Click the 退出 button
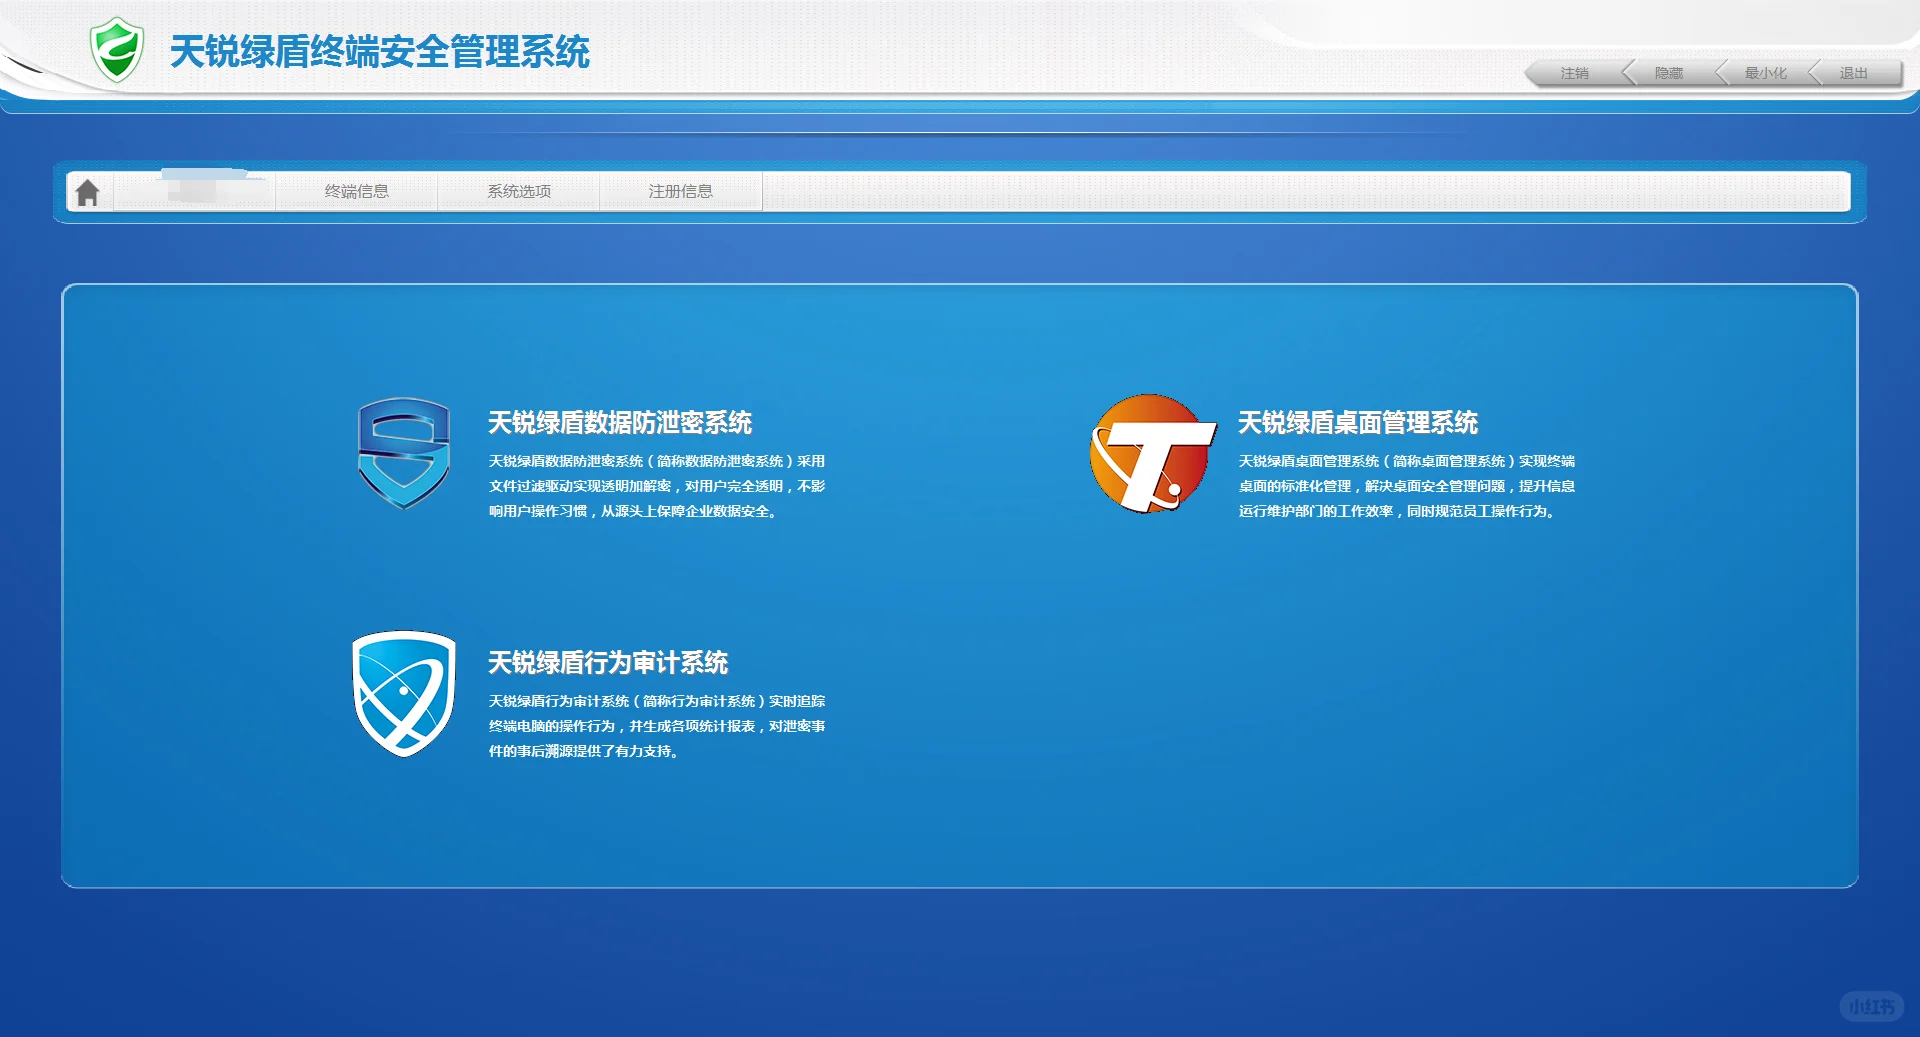This screenshot has height=1037, width=1920. click(x=1854, y=73)
